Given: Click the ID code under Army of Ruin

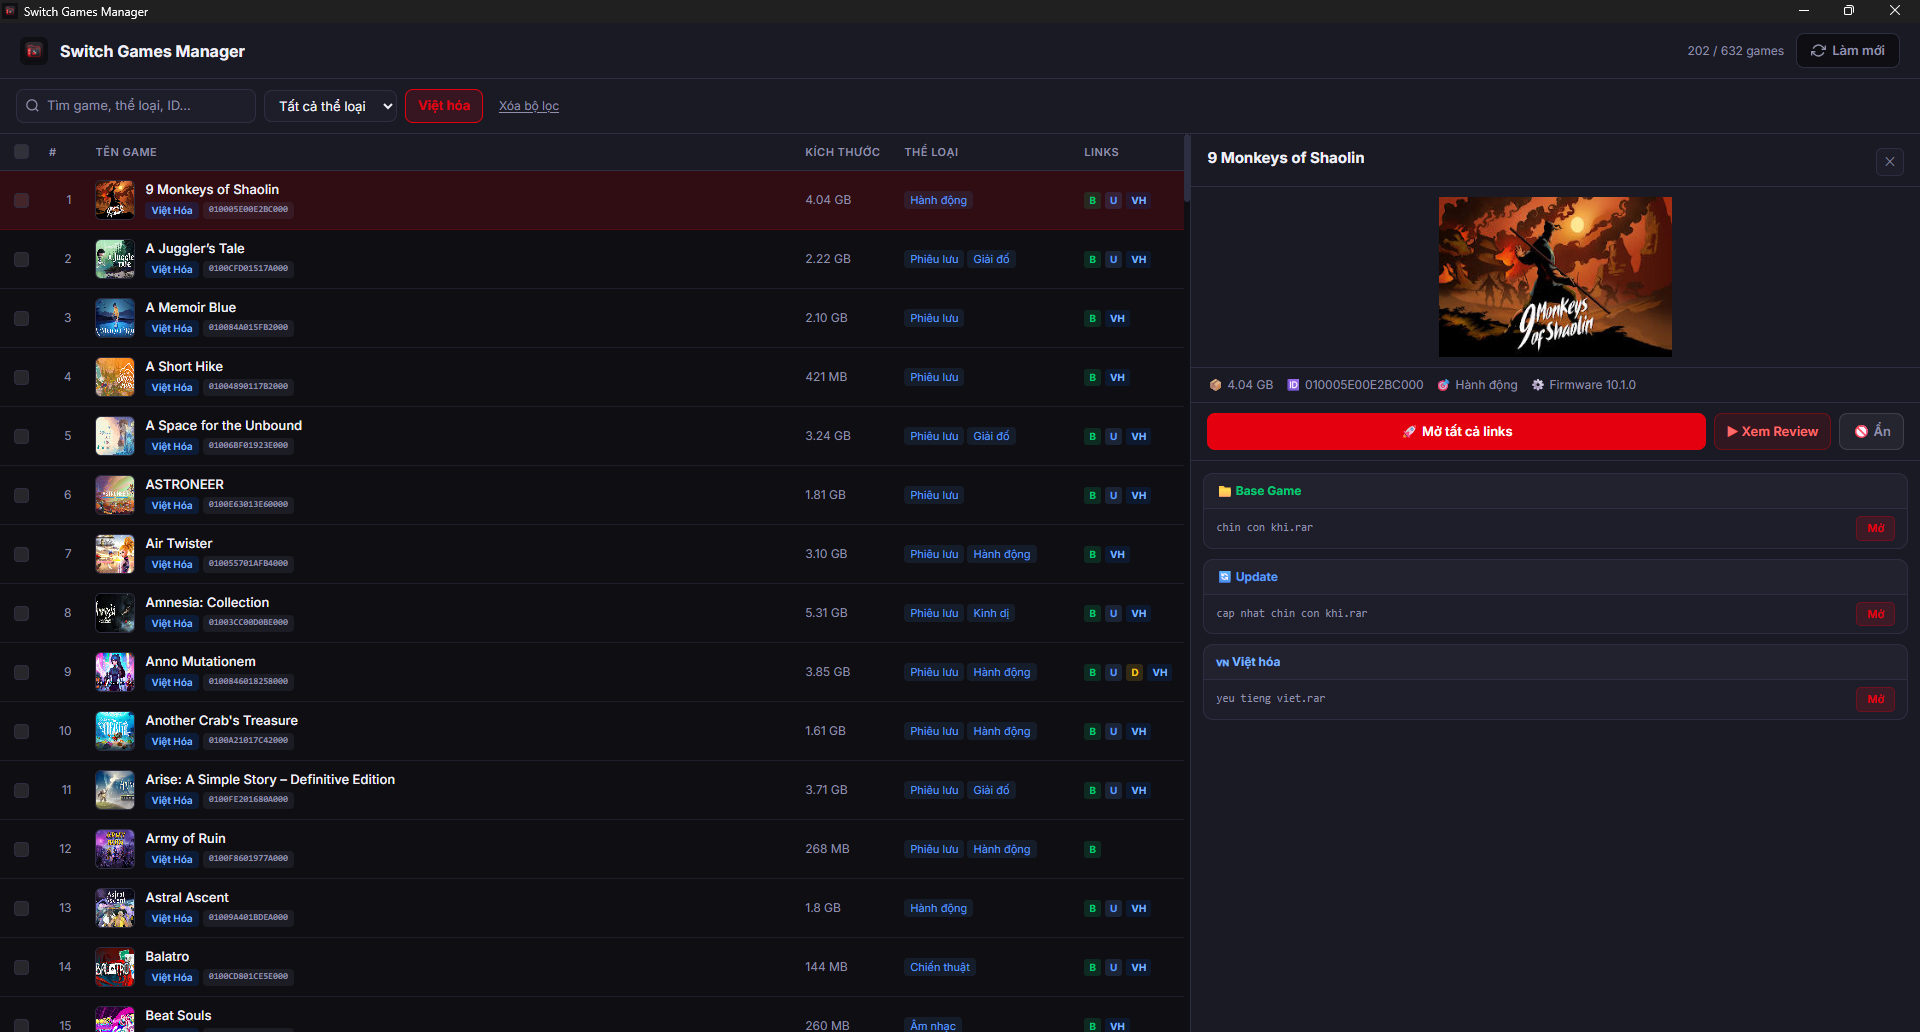Looking at the screenshot, I should (x=248, y=859).
